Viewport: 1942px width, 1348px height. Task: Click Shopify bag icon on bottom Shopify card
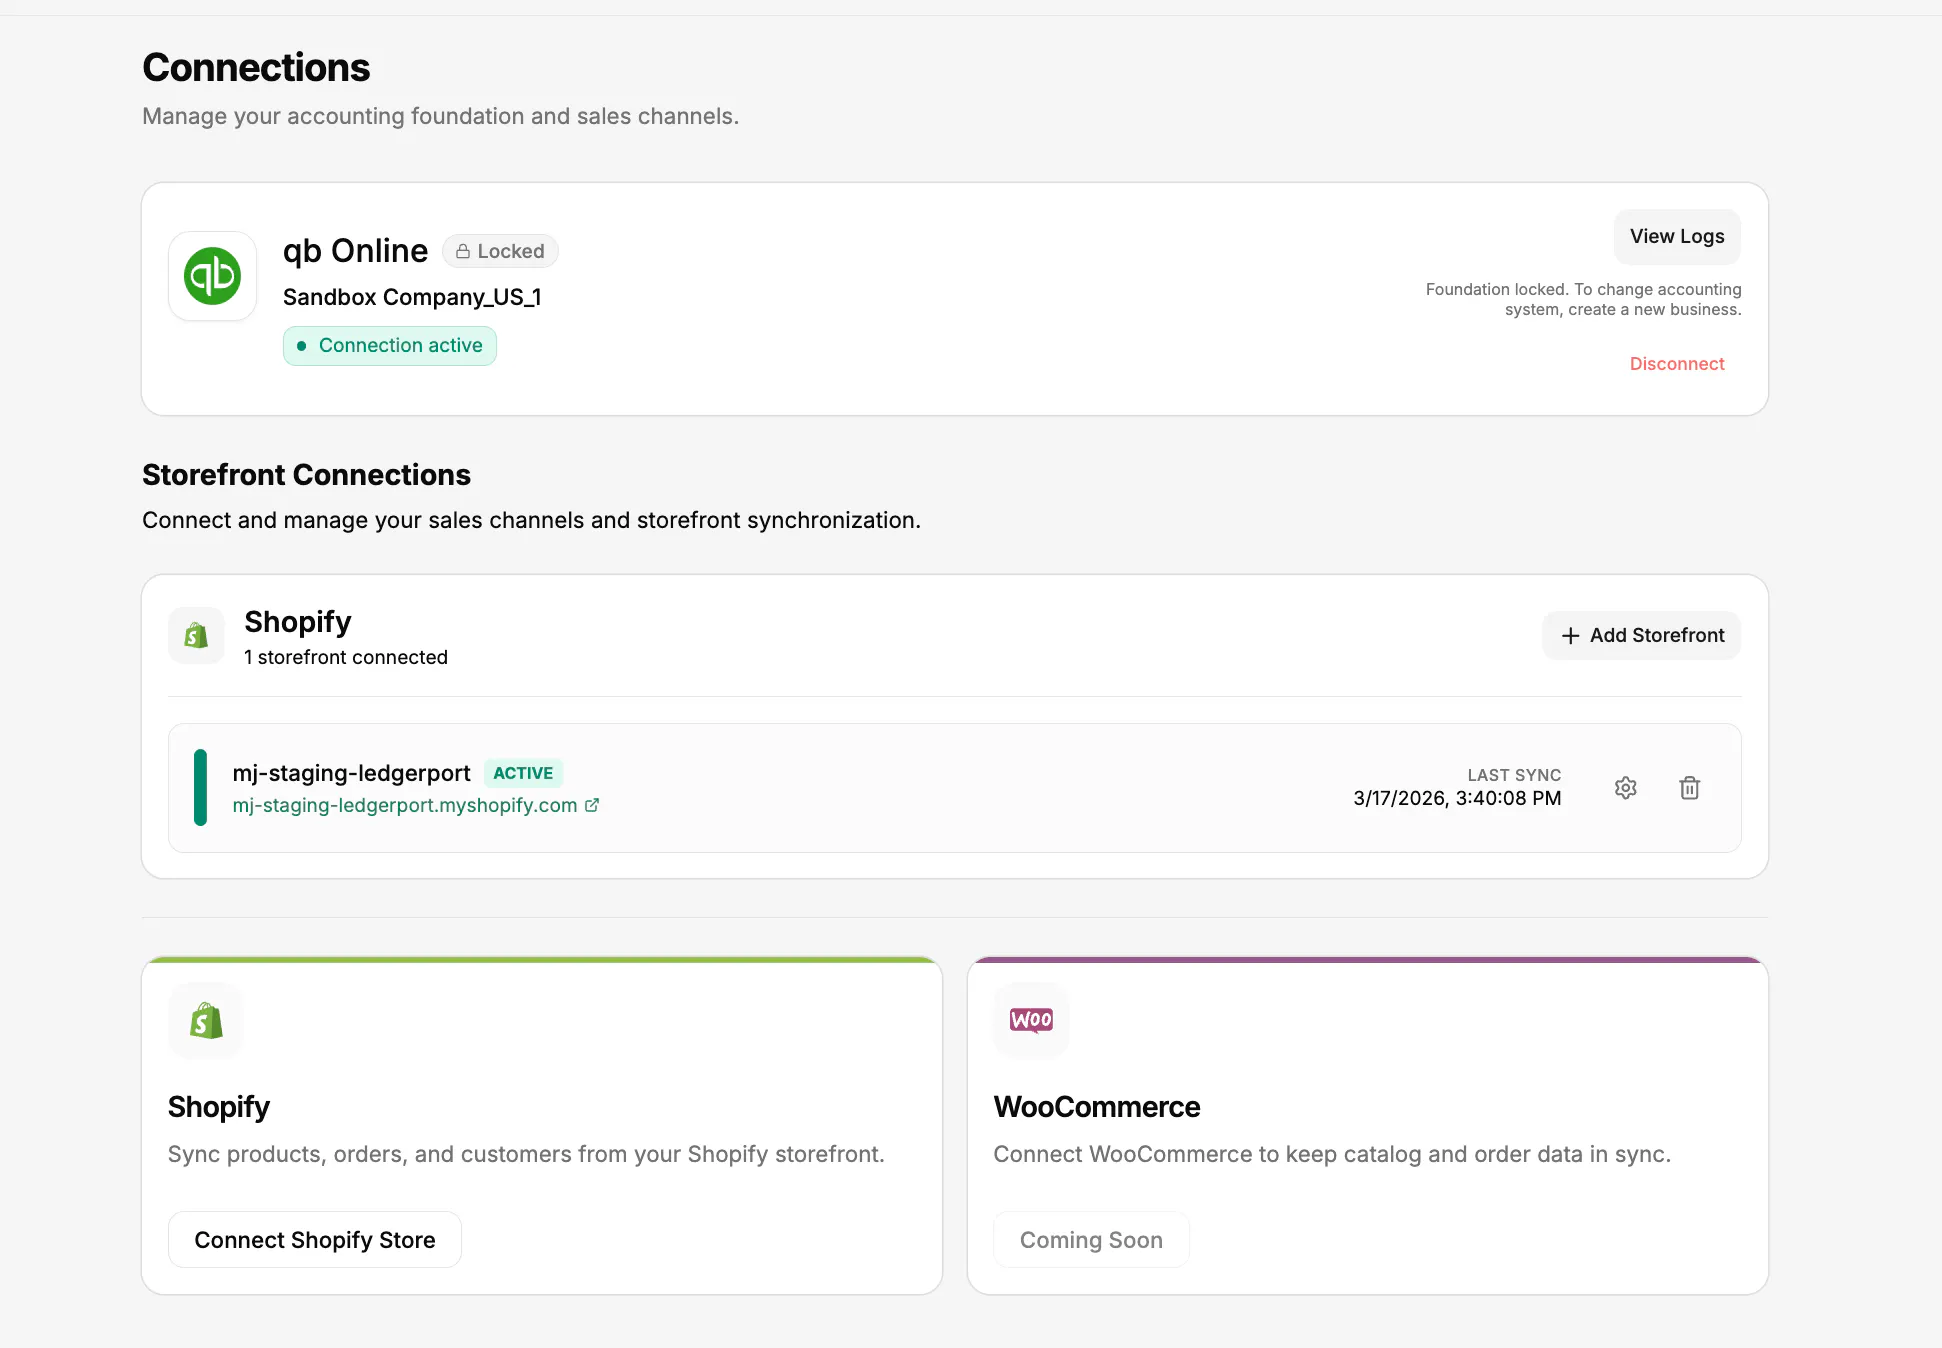pos(206,1020)
